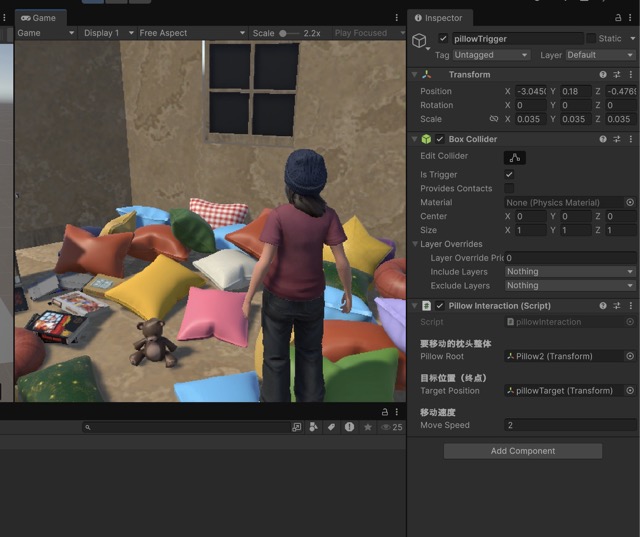This screenshot has width=640, height=537.
Task: Open Pillow Interaction preset icon
Action: 617,306
